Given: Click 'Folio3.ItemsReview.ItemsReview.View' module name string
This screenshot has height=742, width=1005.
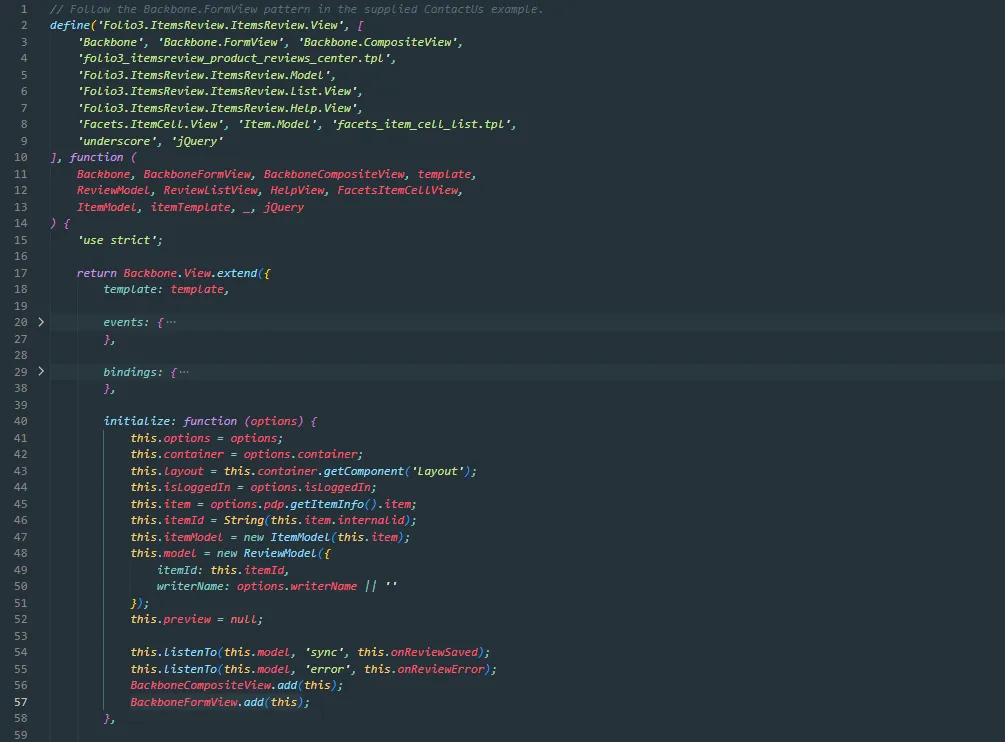Looking at the screenshot, I should point(222,25).
